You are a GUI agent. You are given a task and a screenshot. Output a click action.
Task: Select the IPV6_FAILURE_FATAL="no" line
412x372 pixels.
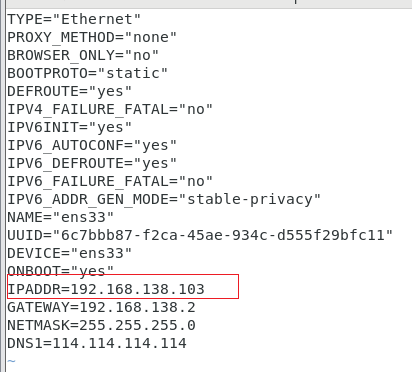(x=110, y=181)
